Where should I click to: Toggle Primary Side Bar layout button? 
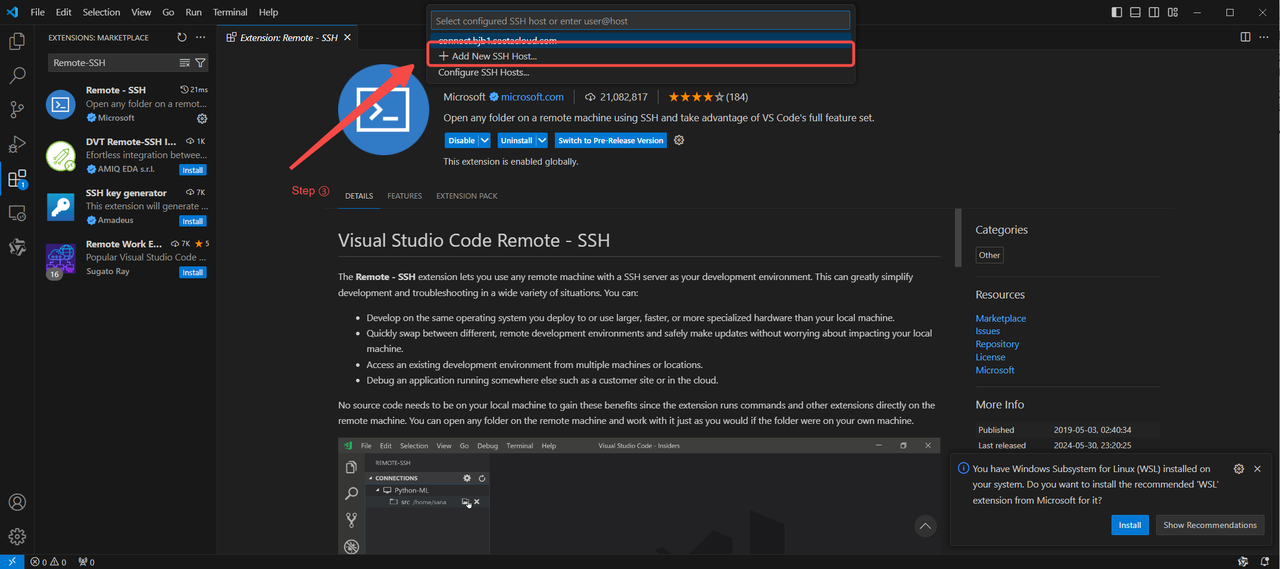coord(1117,12)
